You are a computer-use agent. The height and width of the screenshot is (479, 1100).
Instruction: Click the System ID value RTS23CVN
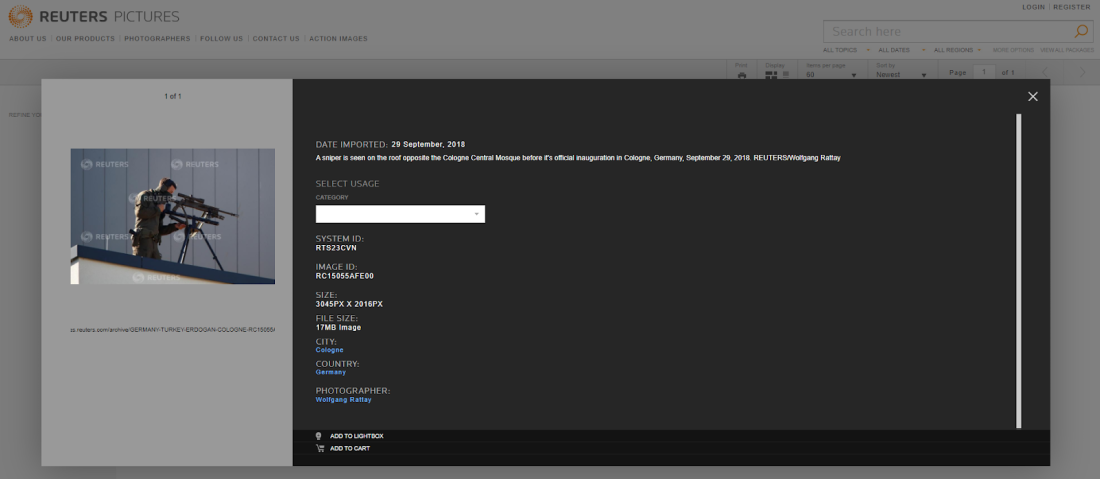tap(336, 248)
